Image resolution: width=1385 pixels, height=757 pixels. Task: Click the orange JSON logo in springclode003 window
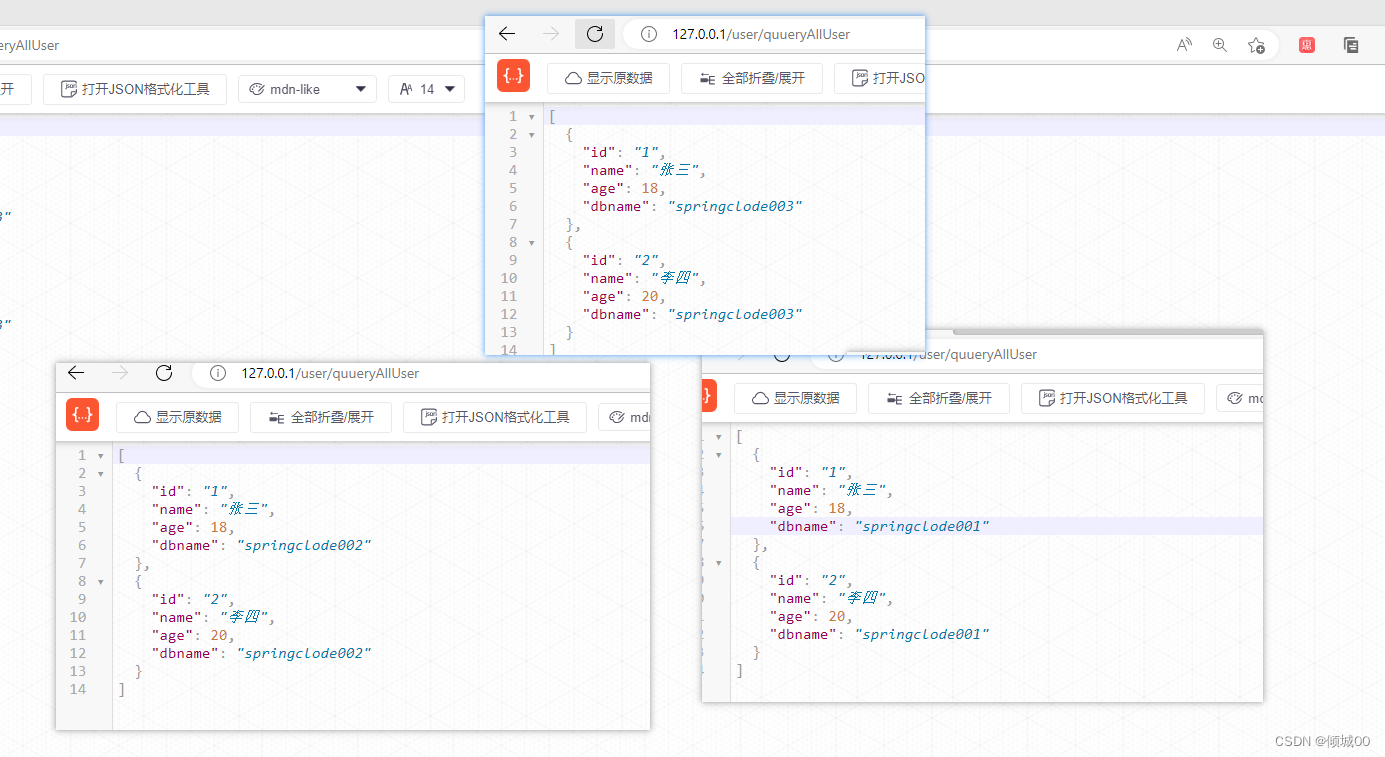click(x=514, y=77)
